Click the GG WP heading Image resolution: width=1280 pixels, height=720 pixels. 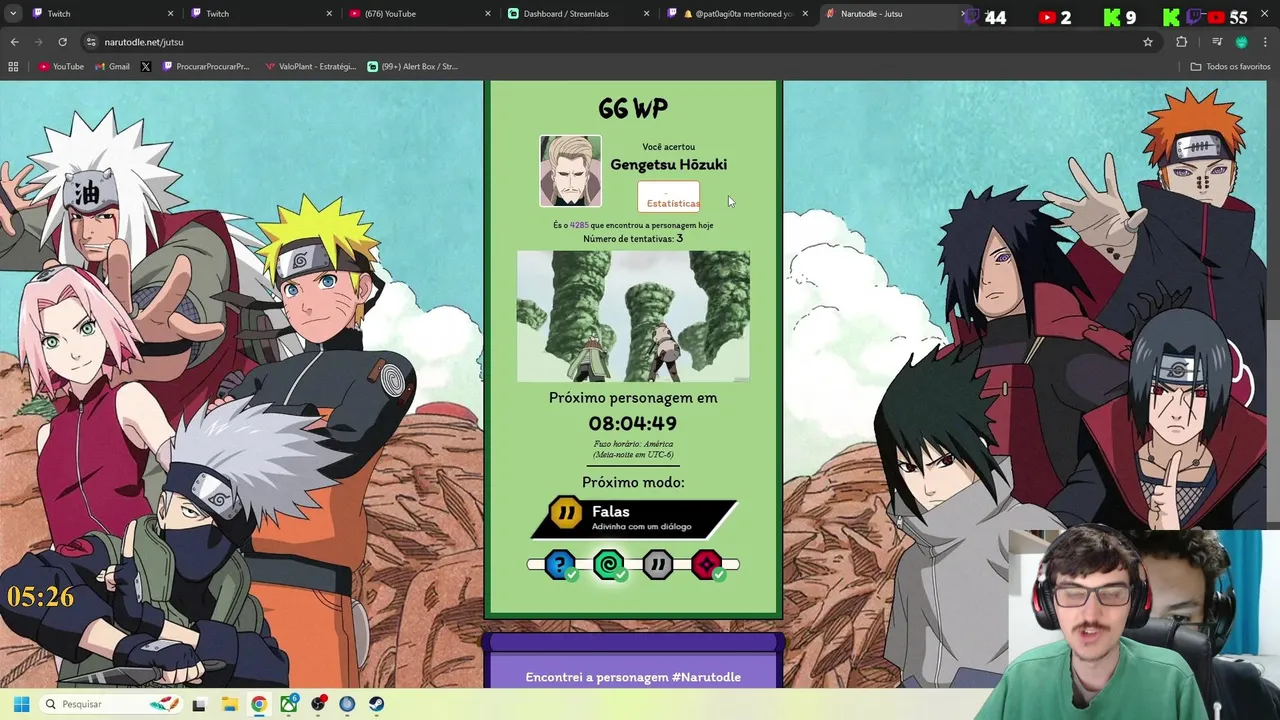(x=633, y=108)
